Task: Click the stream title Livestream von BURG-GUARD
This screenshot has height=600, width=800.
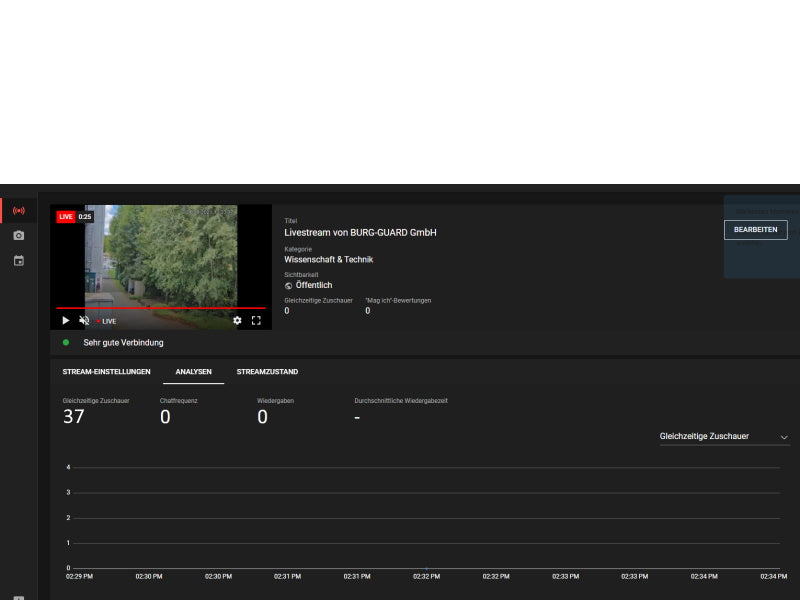Action: pyautogui.click(x=360, y=233)
